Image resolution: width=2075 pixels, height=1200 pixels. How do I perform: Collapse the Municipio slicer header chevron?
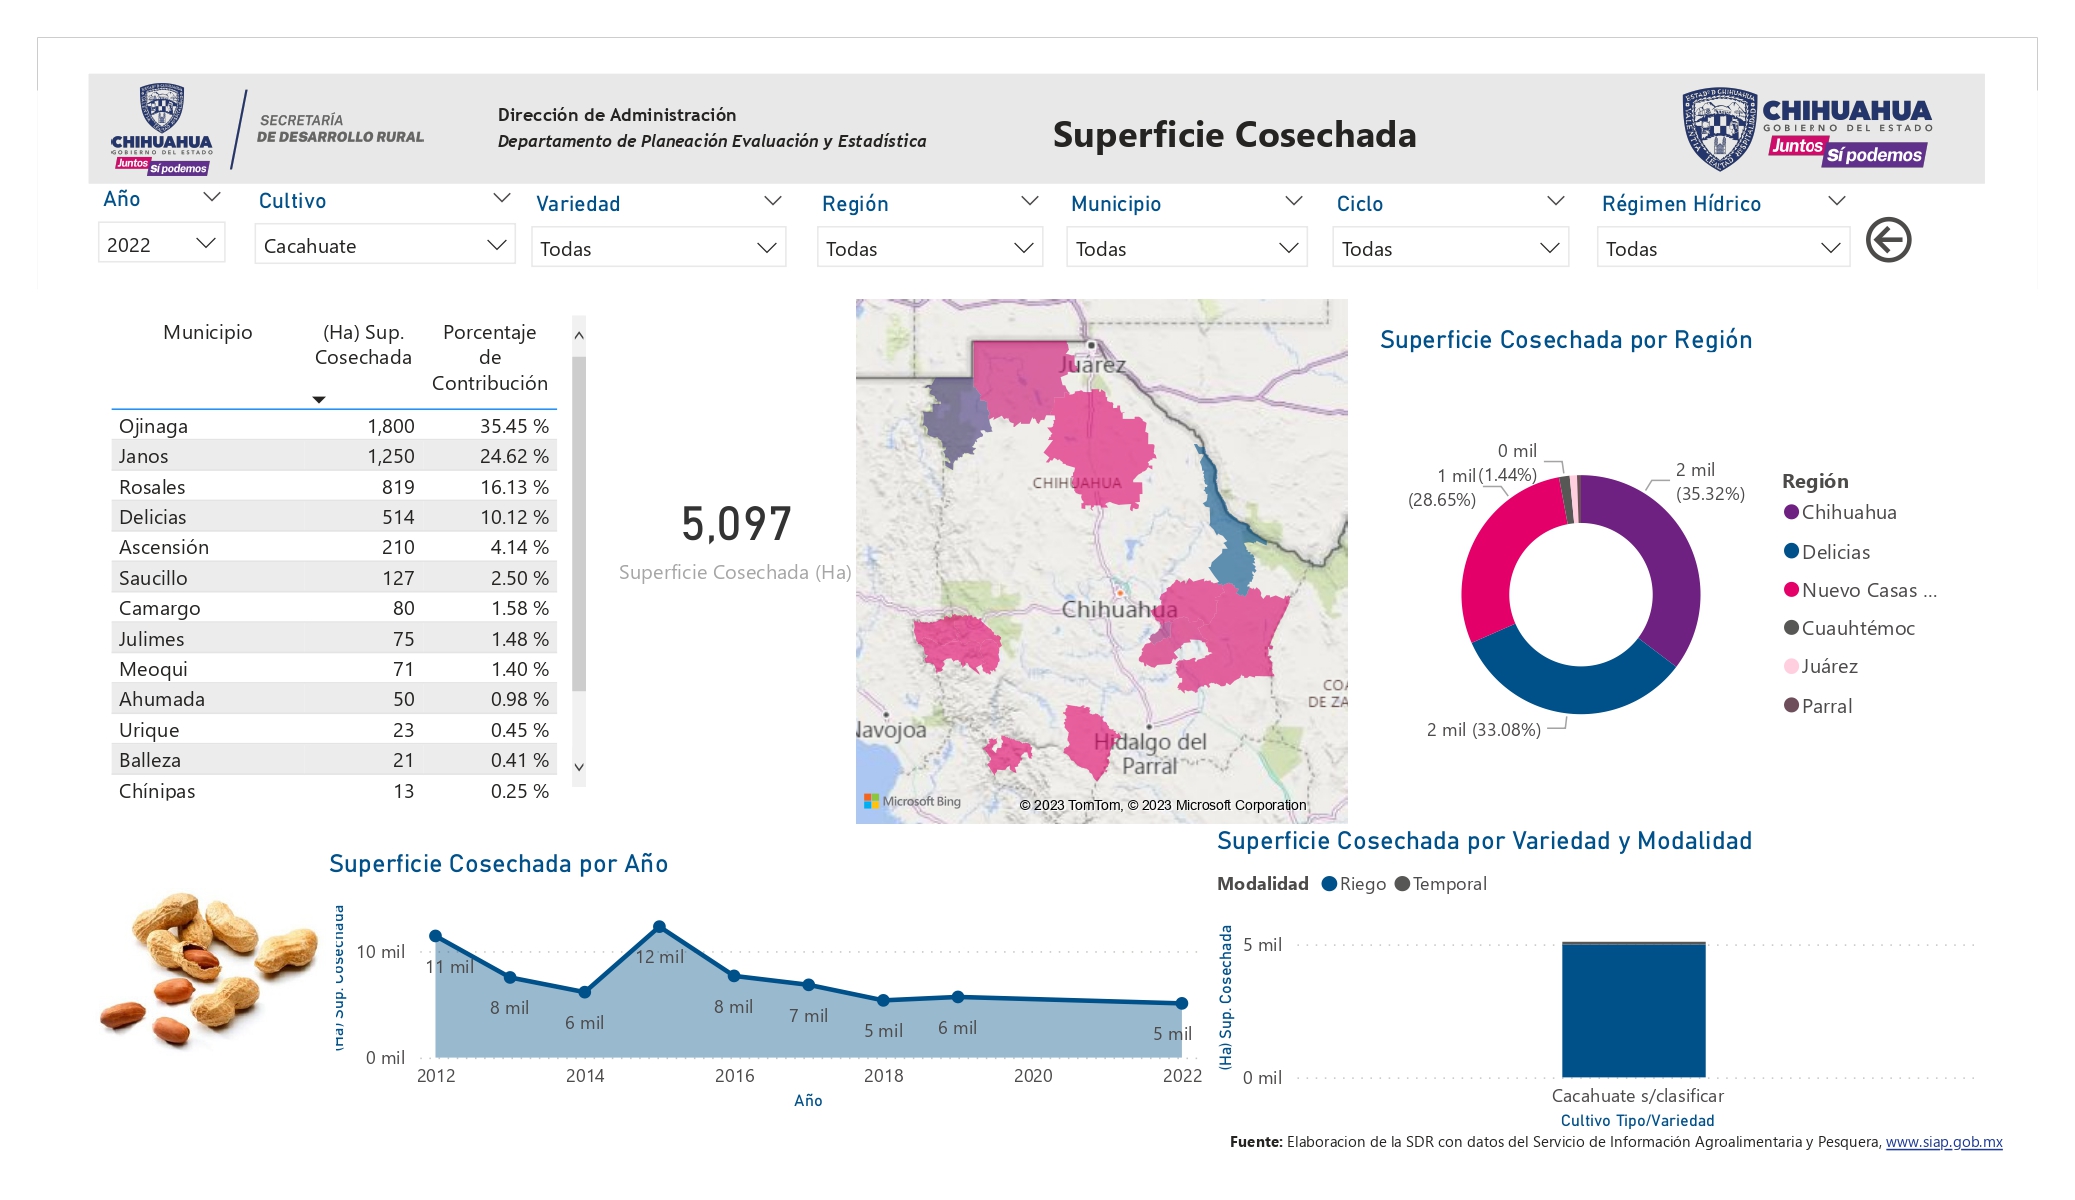click(x=1293, y=201)
